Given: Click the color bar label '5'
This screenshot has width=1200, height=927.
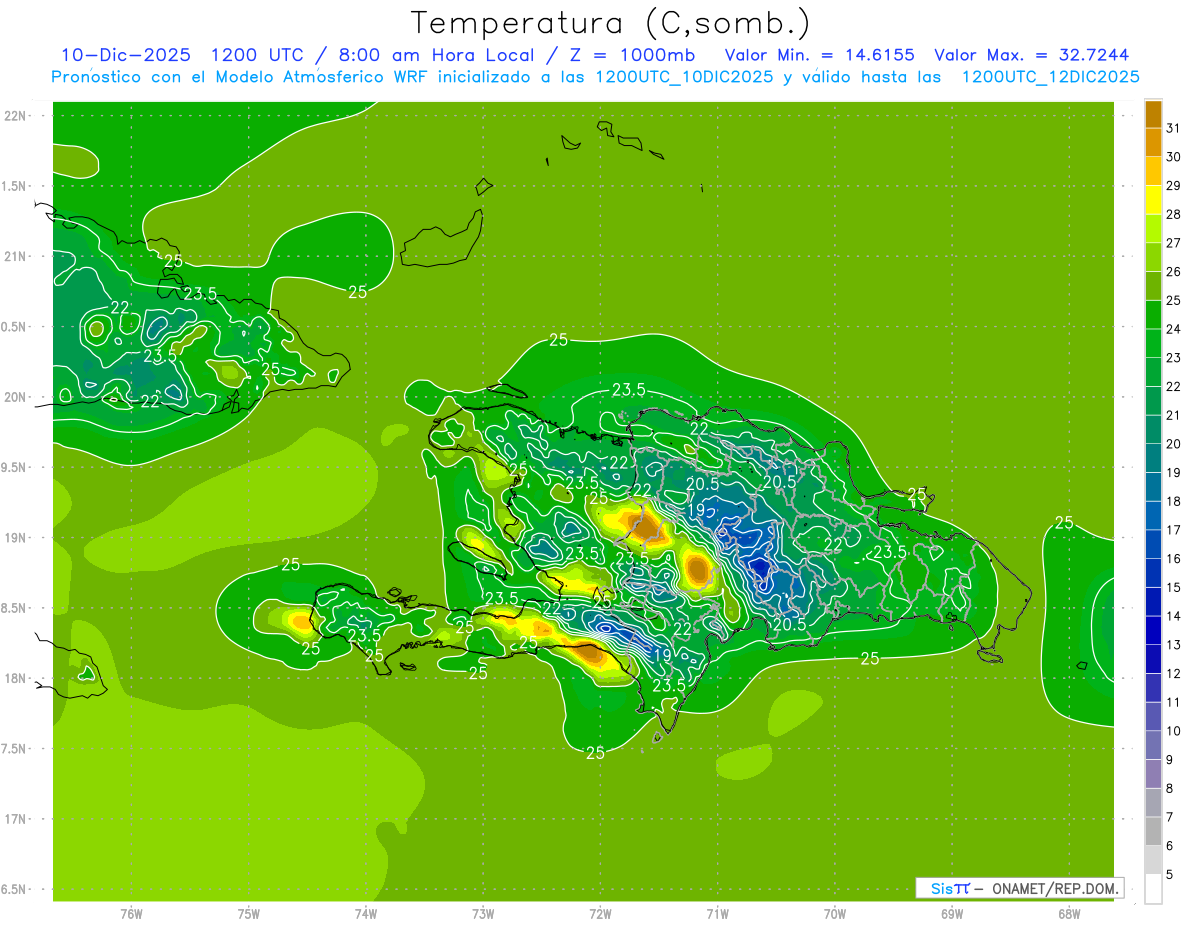Looking at the screenshot, I should (1170, 875).
